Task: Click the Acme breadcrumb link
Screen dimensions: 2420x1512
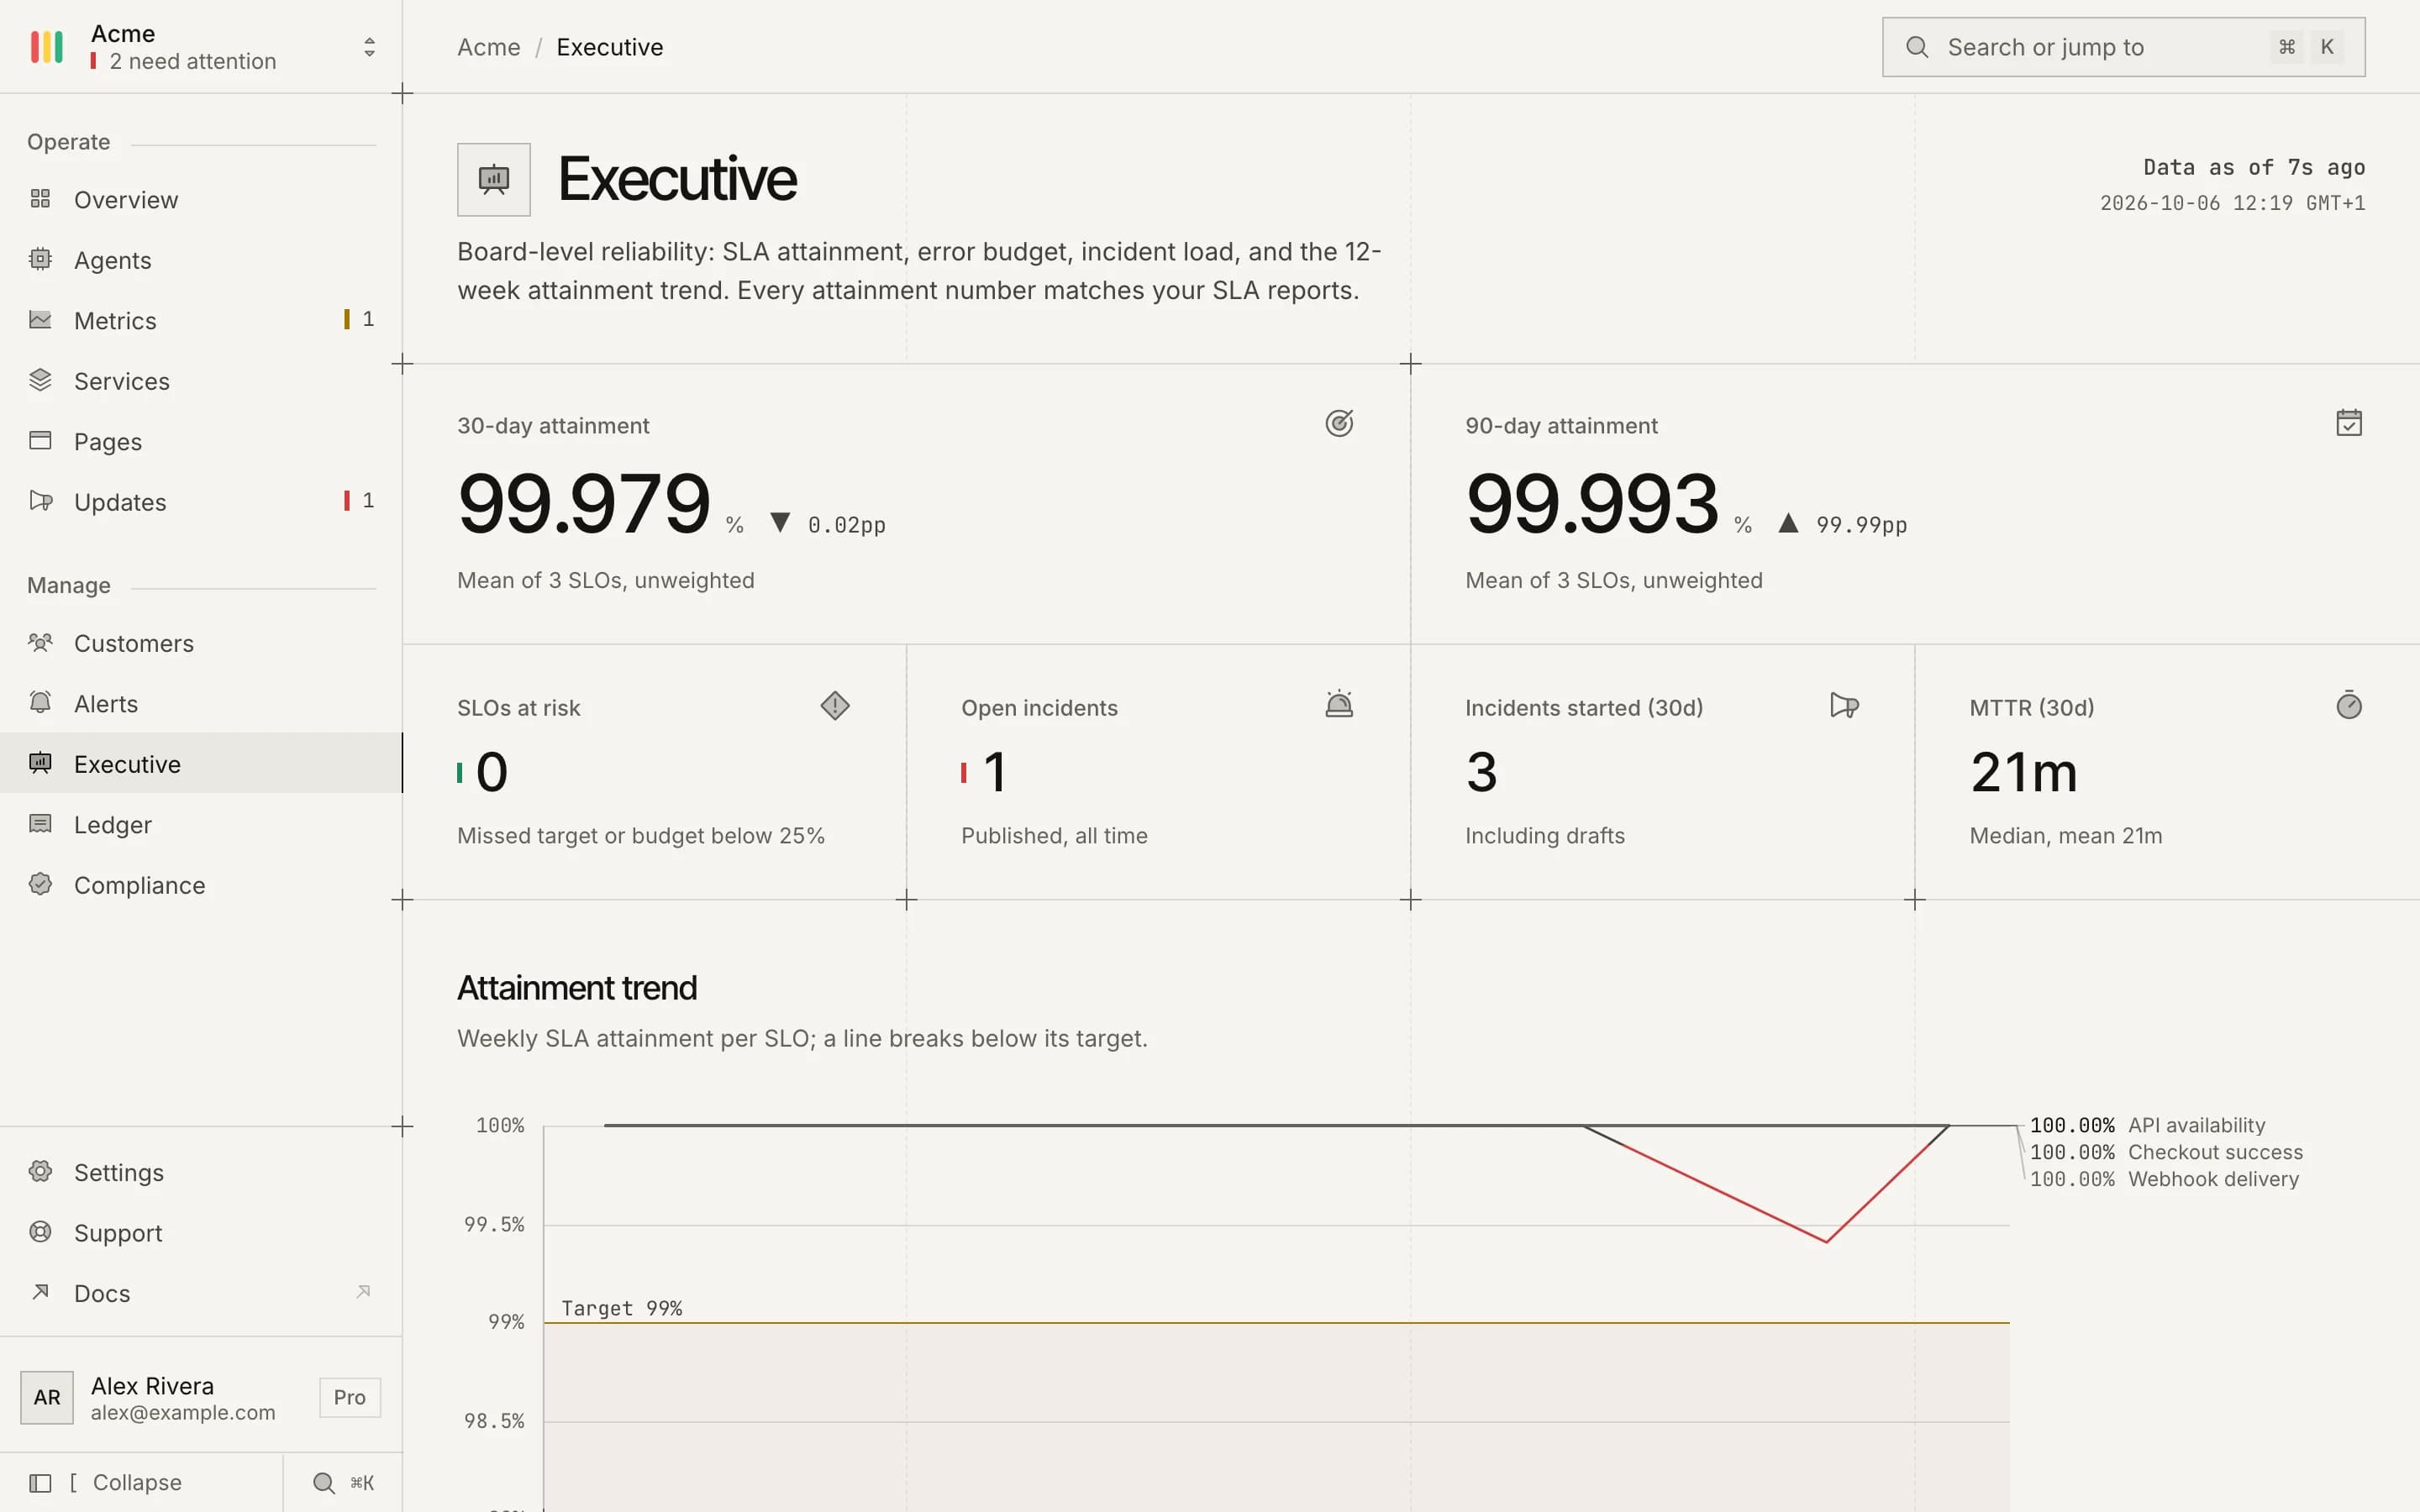Action: (x=488, y=47)
